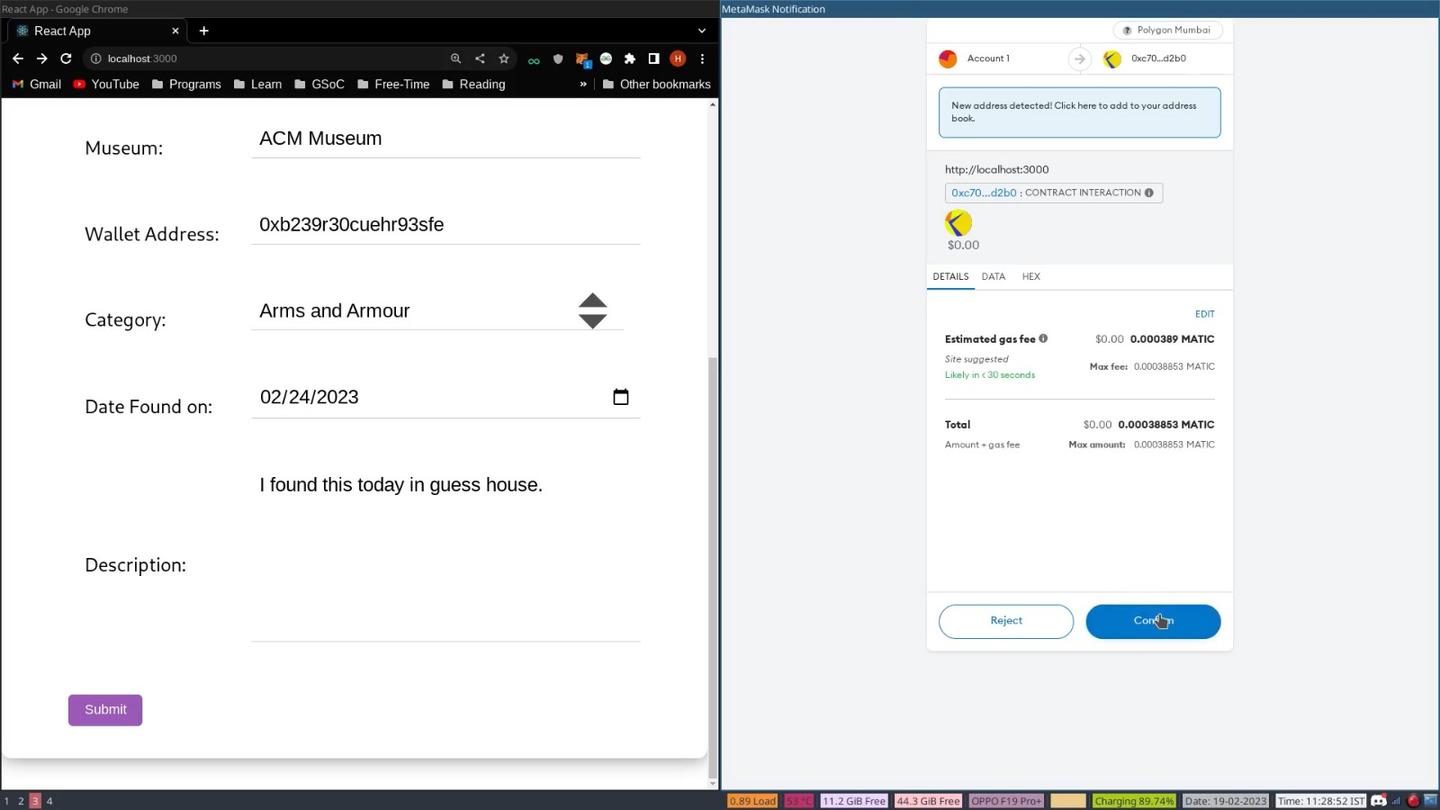
Task: Click the MATIC token logo
Action: 958,223
